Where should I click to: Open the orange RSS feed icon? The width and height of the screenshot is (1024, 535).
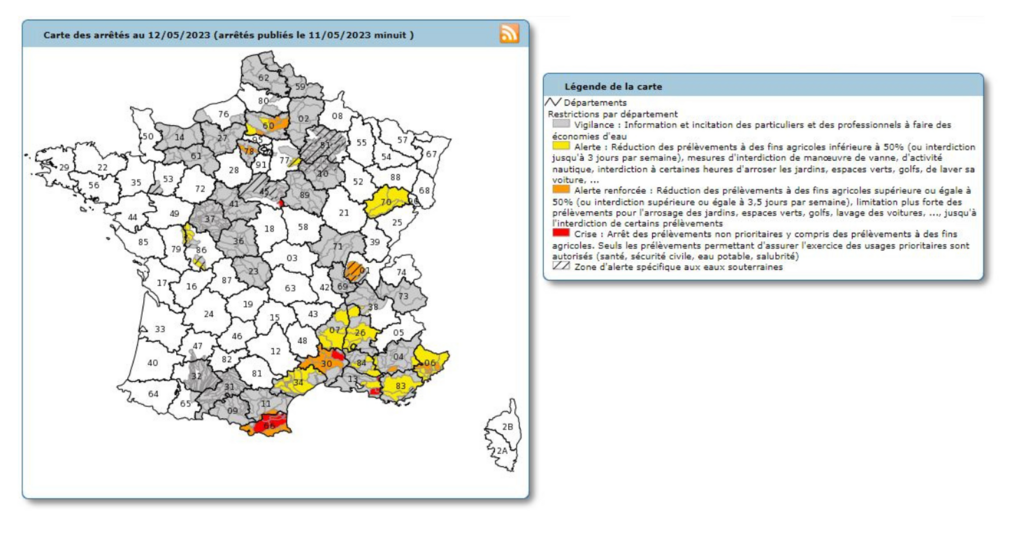[509, 34]
